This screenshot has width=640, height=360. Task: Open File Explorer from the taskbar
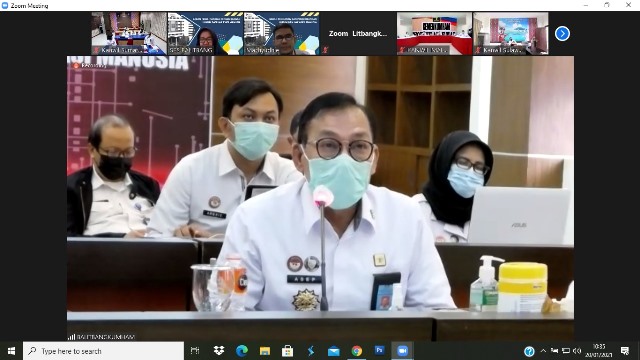[x=264, y=351]
